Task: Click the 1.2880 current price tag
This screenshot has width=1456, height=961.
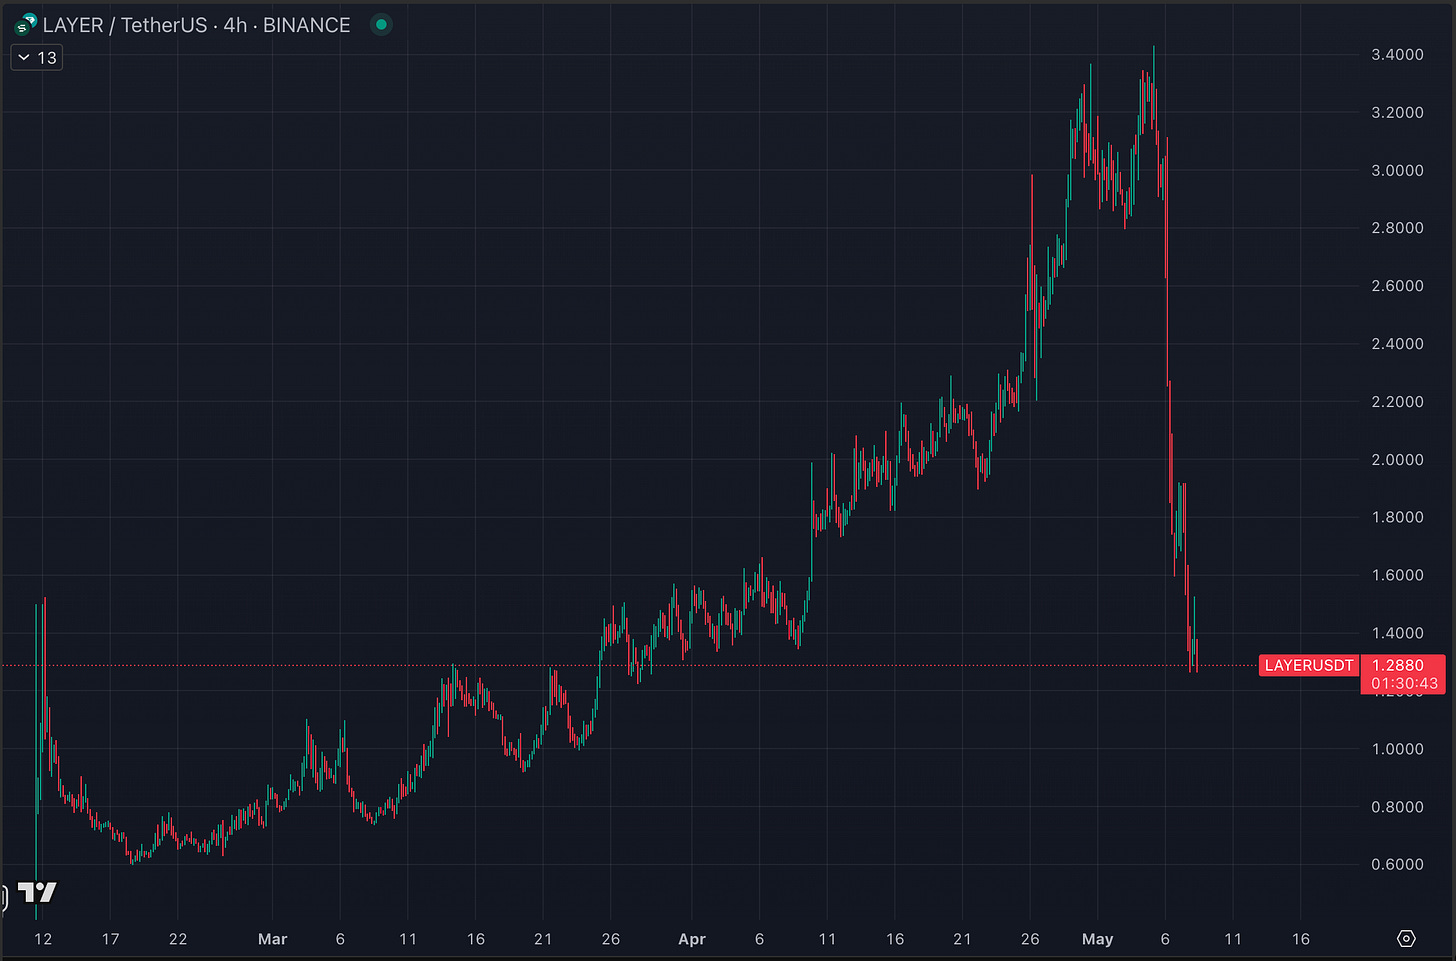Action: pyautogui.click(x=1398, y=665)
